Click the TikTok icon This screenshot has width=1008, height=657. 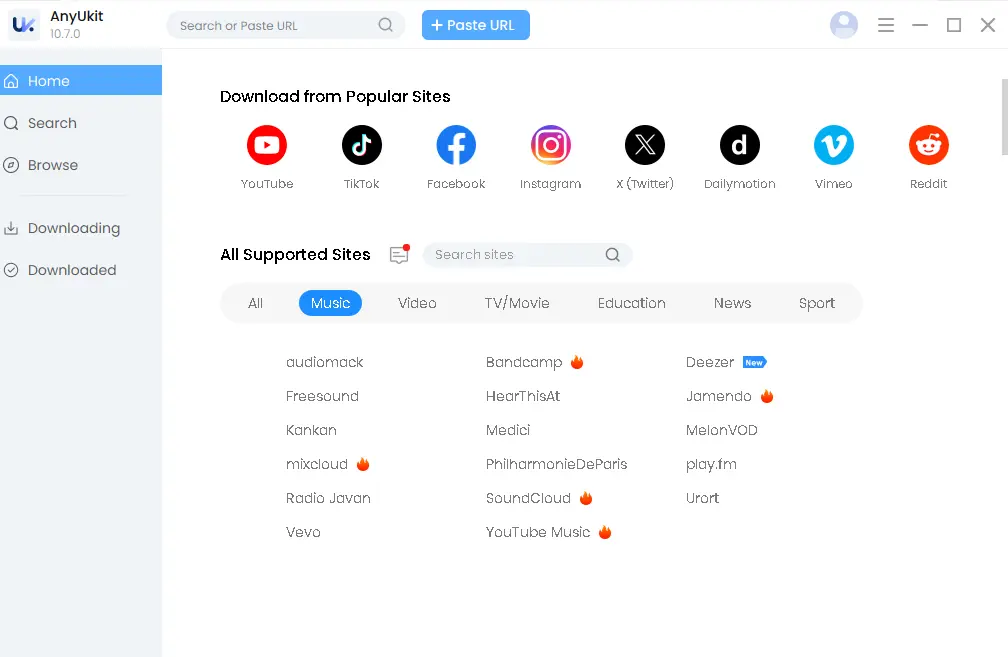click(x=361, y=146)
